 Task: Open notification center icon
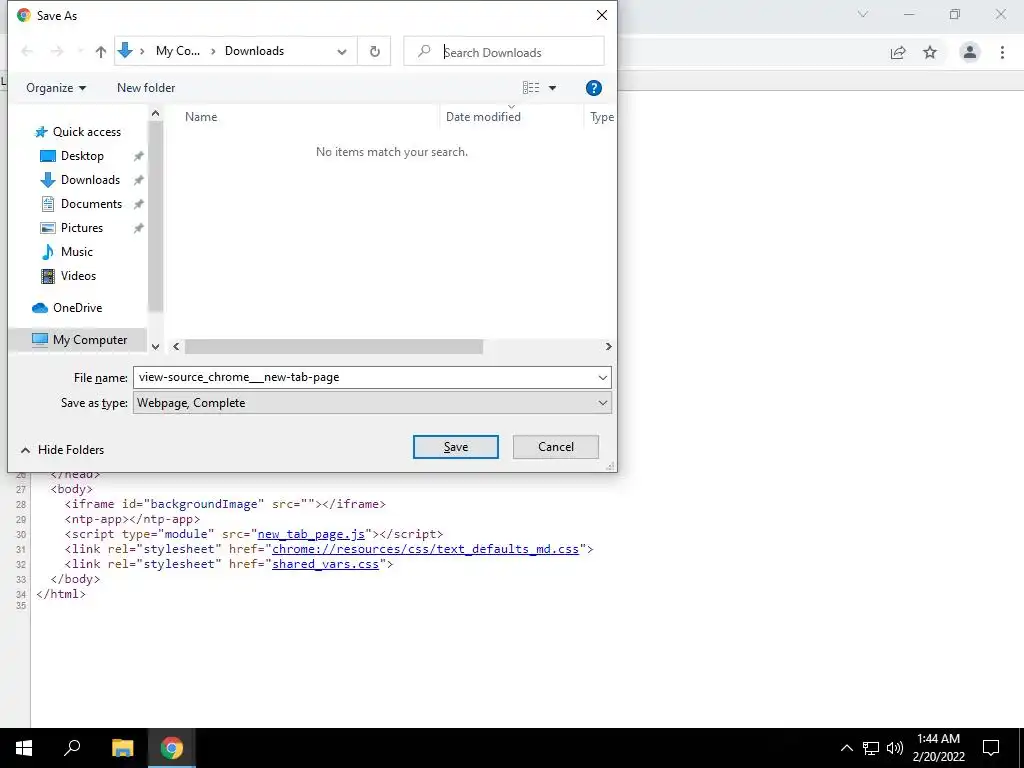(991, 748)
